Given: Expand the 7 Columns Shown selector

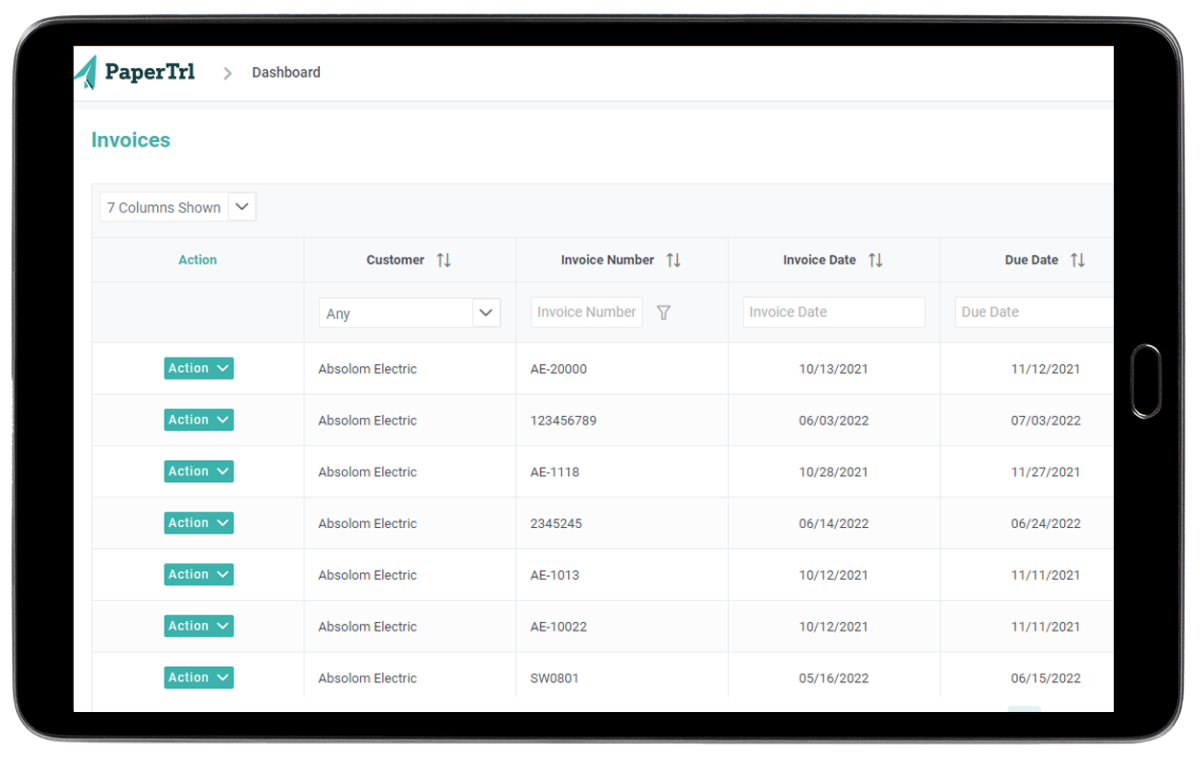Looking at the screenshot, I should tap(242, 206).
